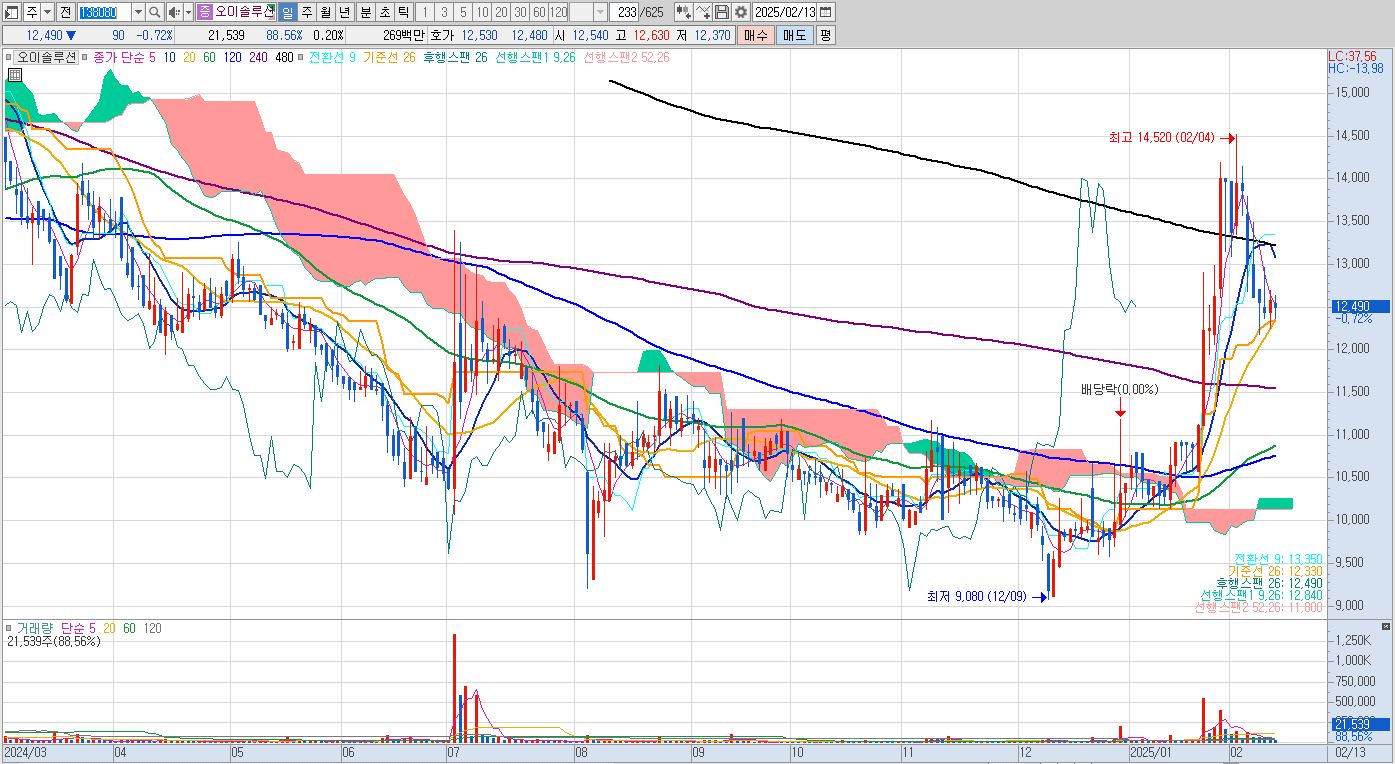Click the 배당락(0.00%) marker label

pyautogui.click(x=1119, y=389)
